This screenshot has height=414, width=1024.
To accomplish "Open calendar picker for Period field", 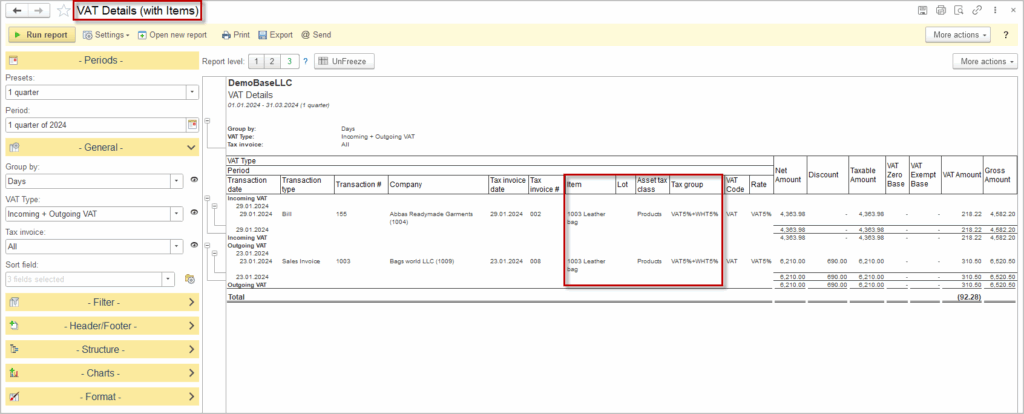I will coord(192,125).
